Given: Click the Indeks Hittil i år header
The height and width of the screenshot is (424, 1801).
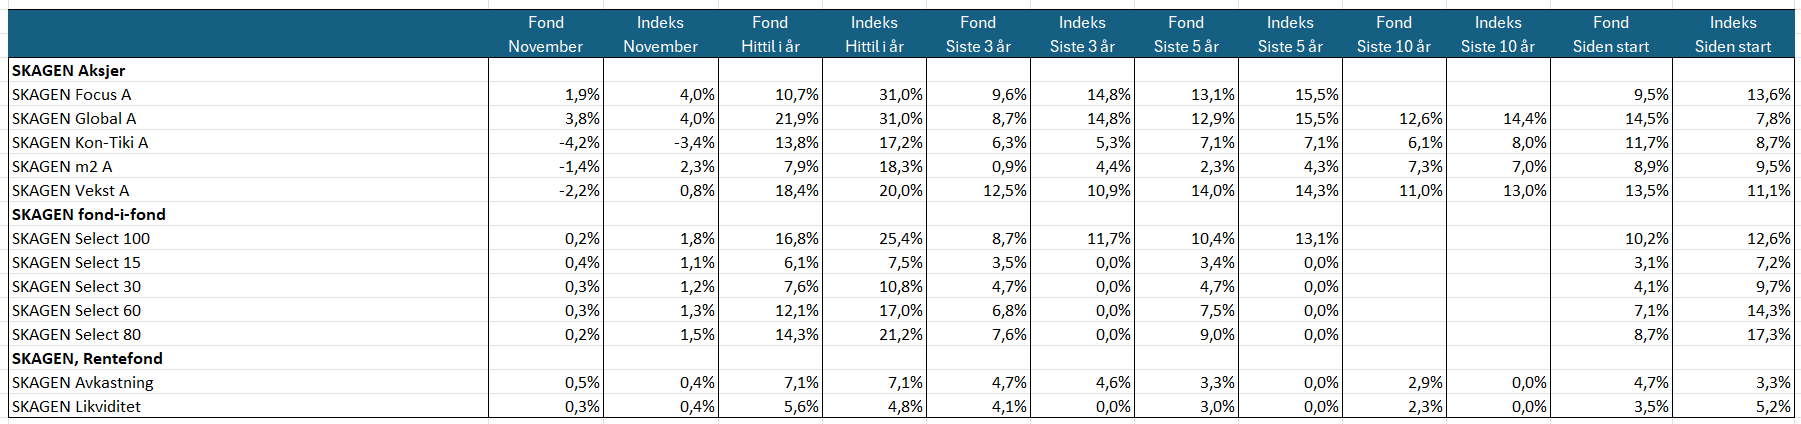Looking at the screenshot, I should point(874,34).
